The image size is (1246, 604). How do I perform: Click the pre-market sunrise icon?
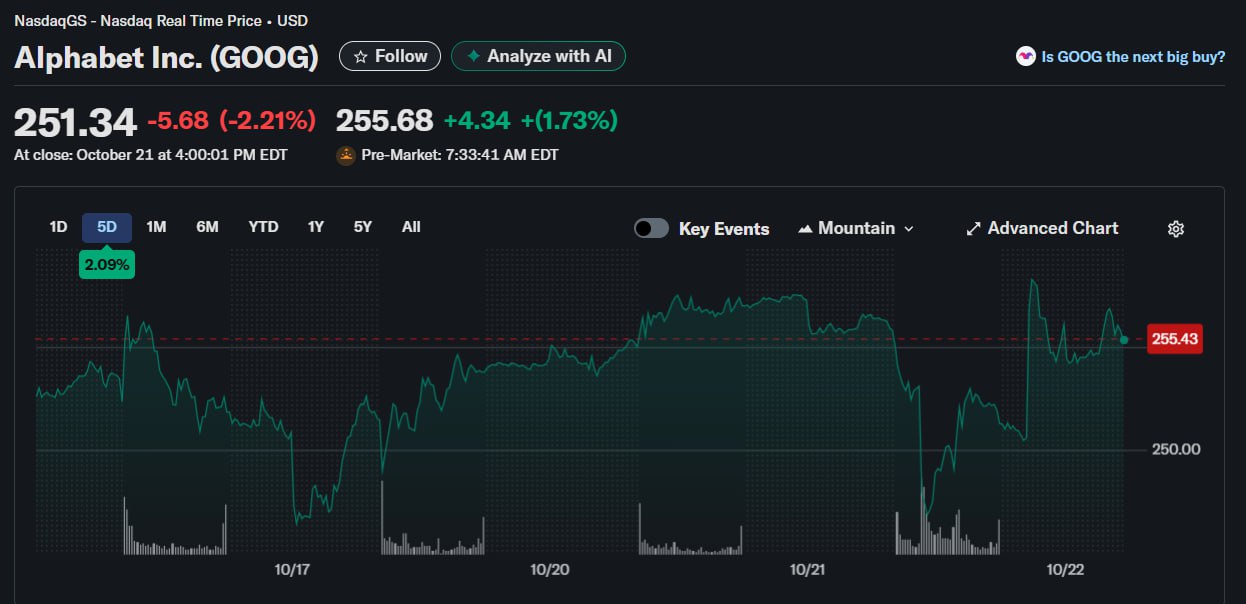pyautogui.click(x=346, y=155)
